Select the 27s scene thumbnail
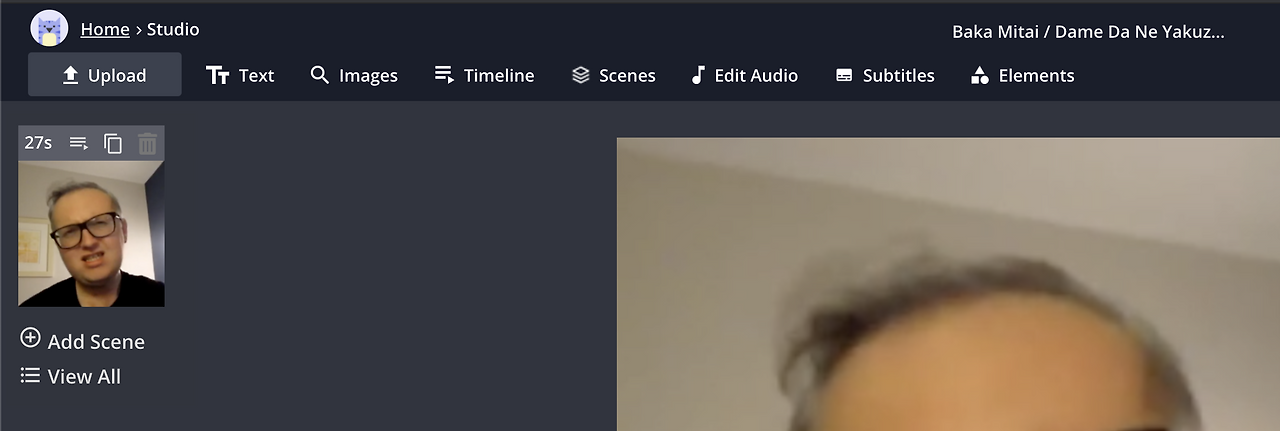The width and height of the screenshot is (1280, 431). pos(91,234)
